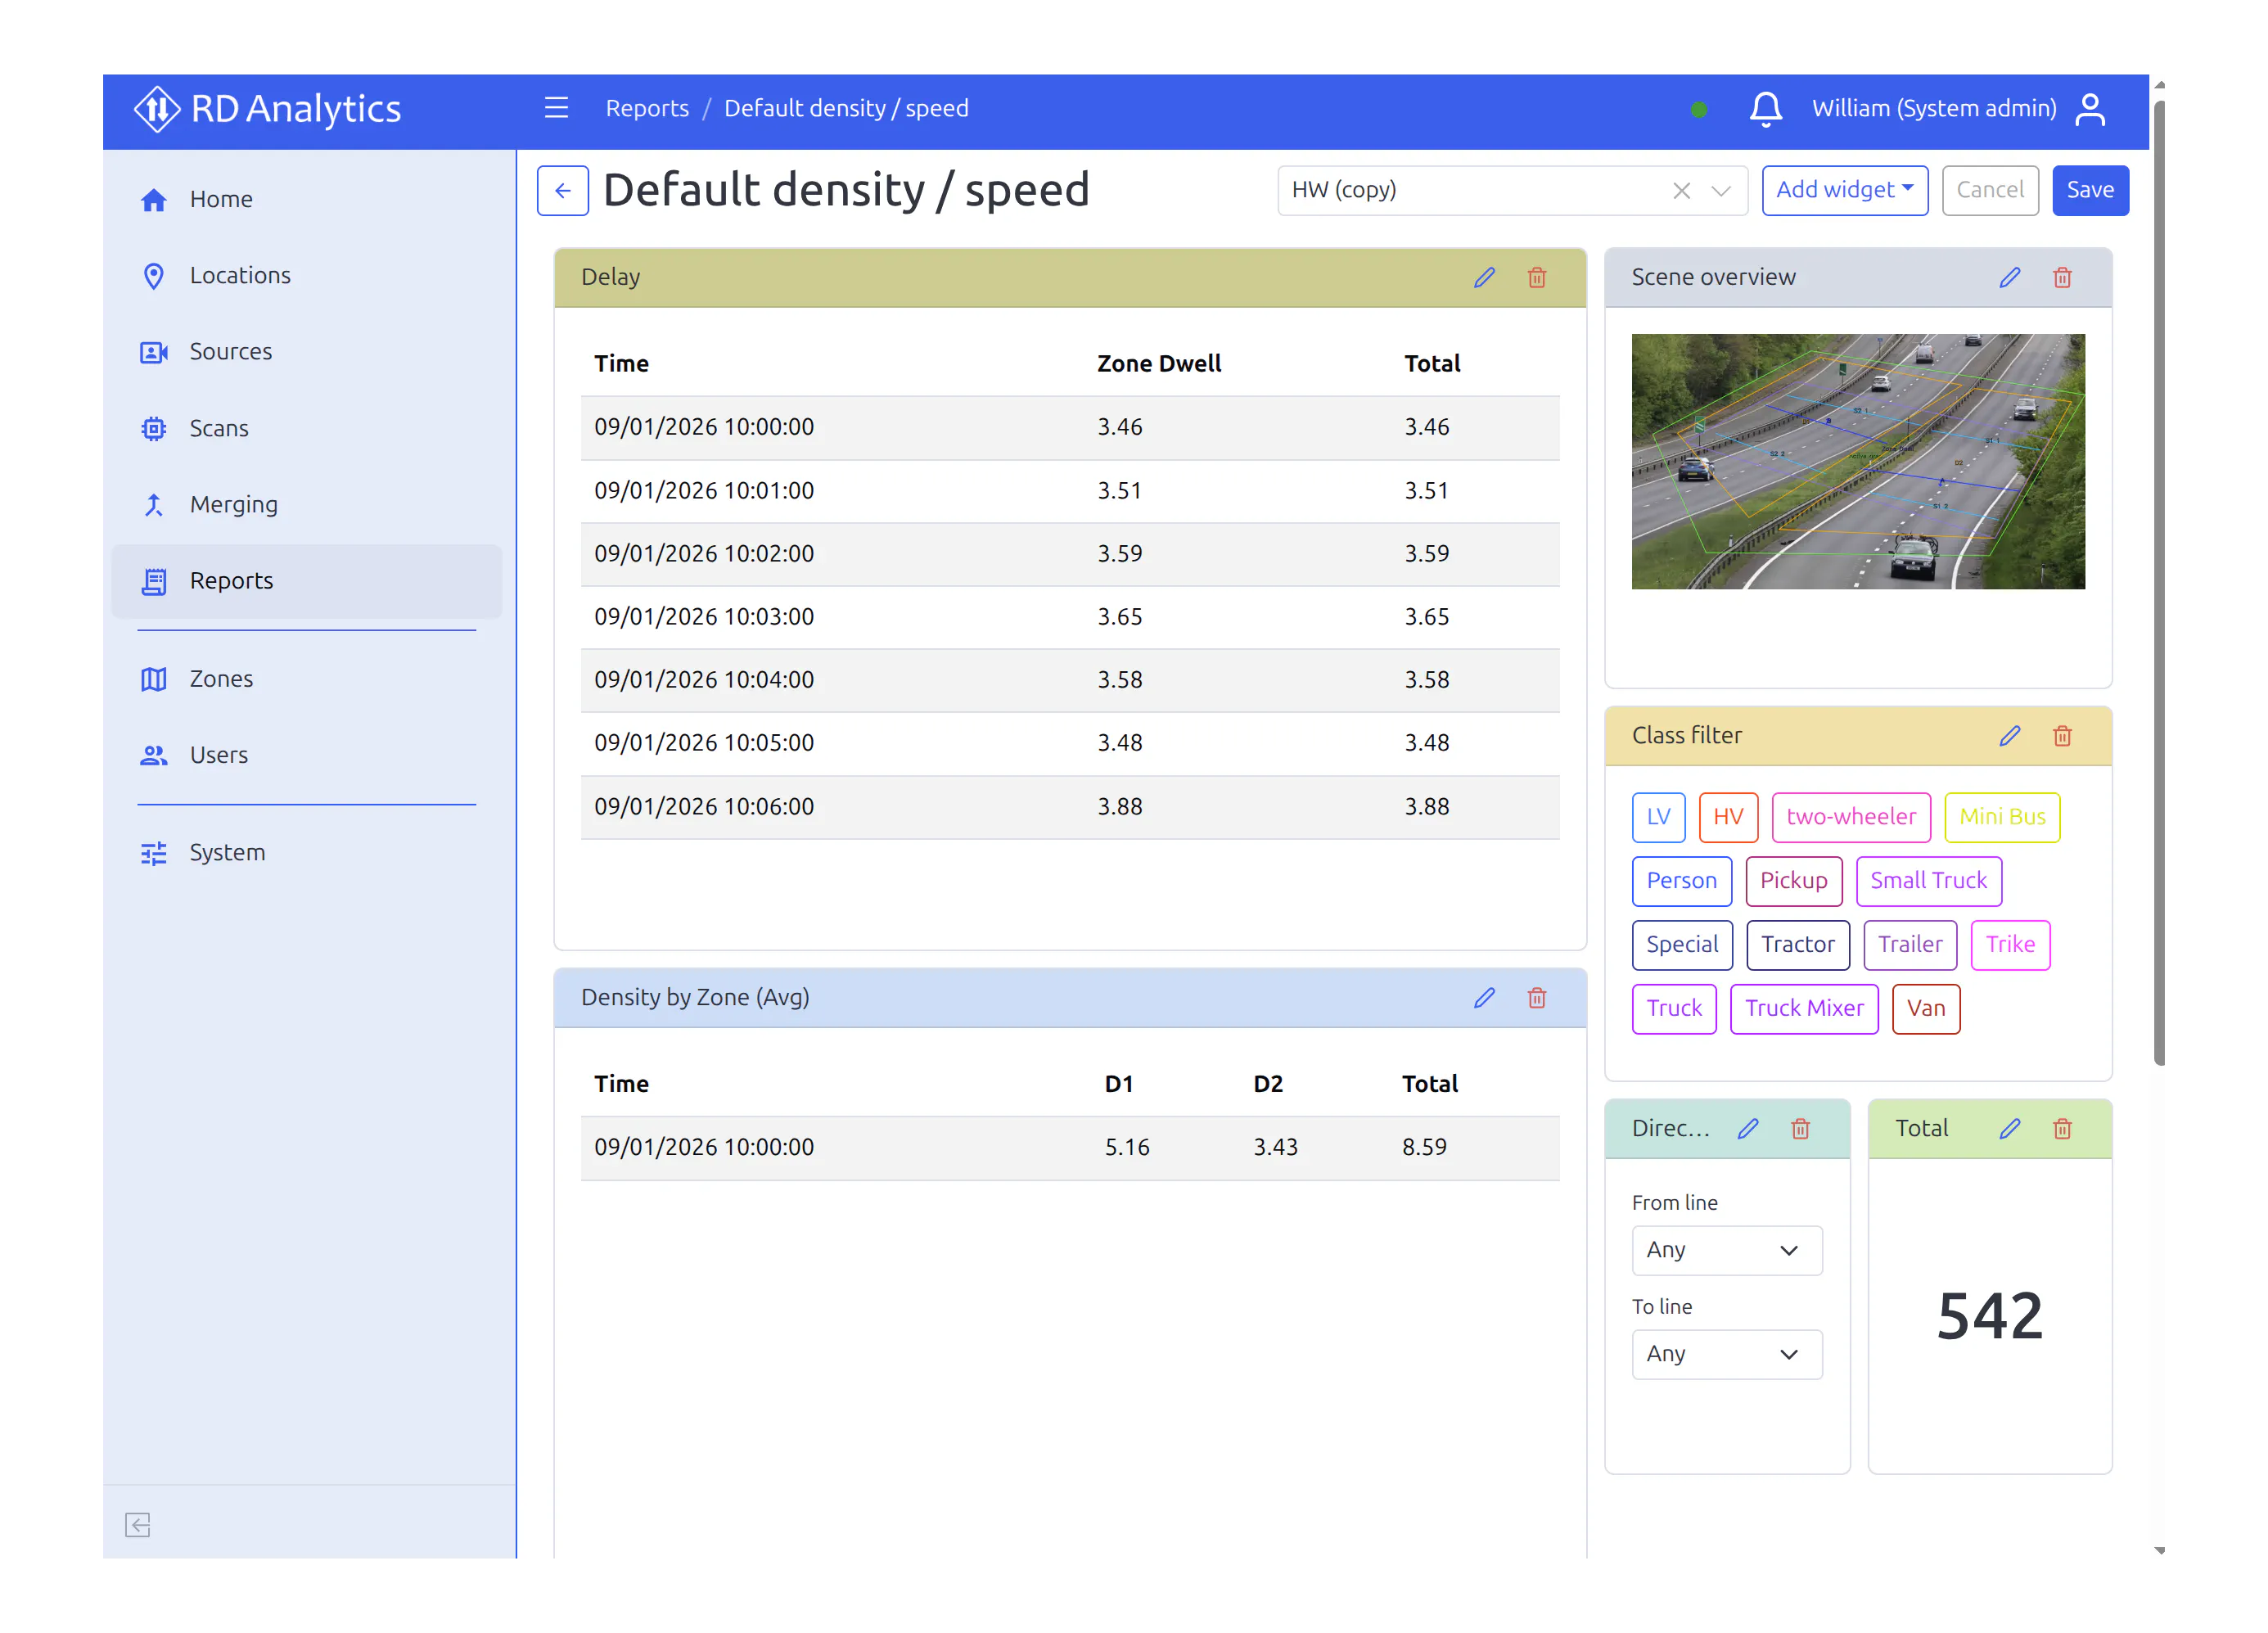2268x1633 pixels.
Task: Click the D1 value 5.16
Action: [1127, 1148]
